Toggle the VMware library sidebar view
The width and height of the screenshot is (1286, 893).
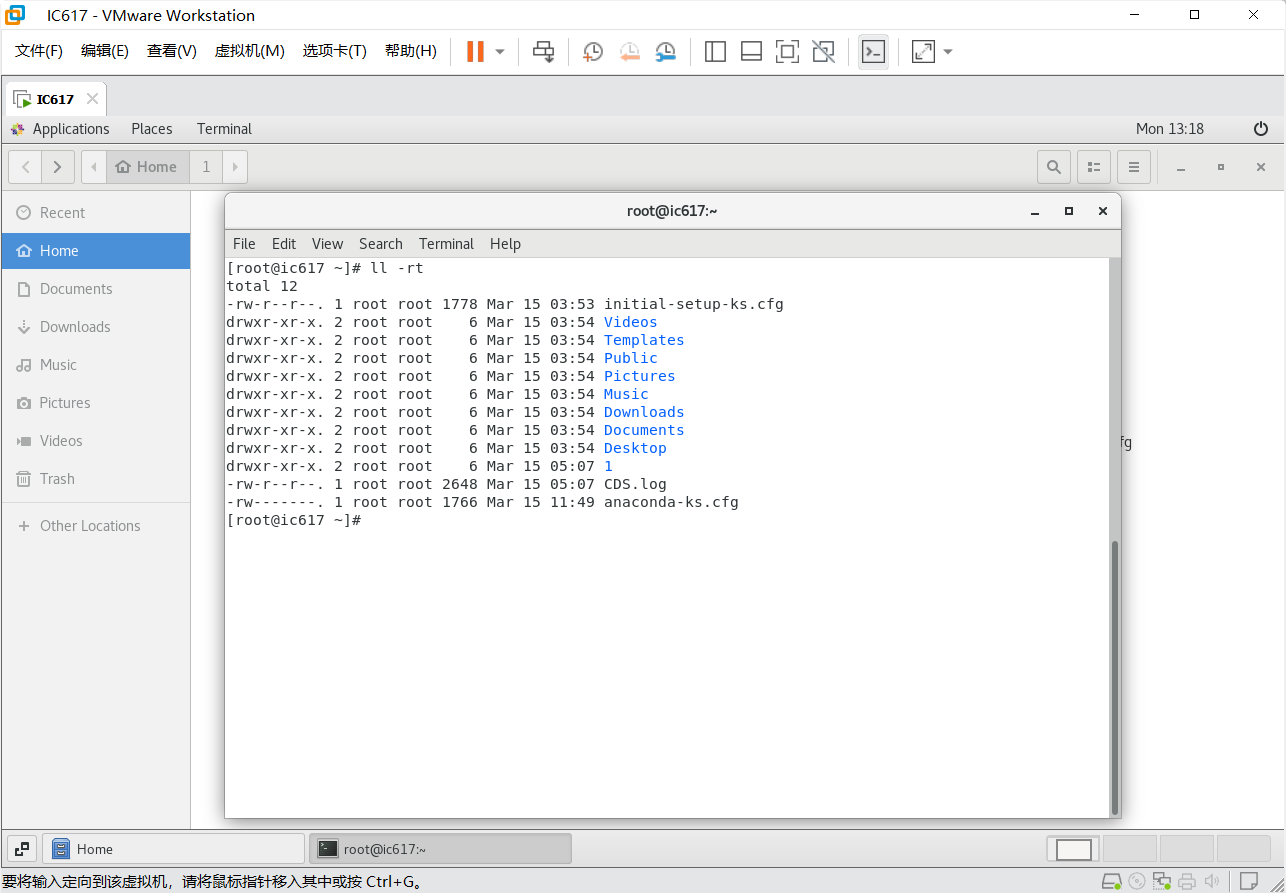tap(715, 52)
